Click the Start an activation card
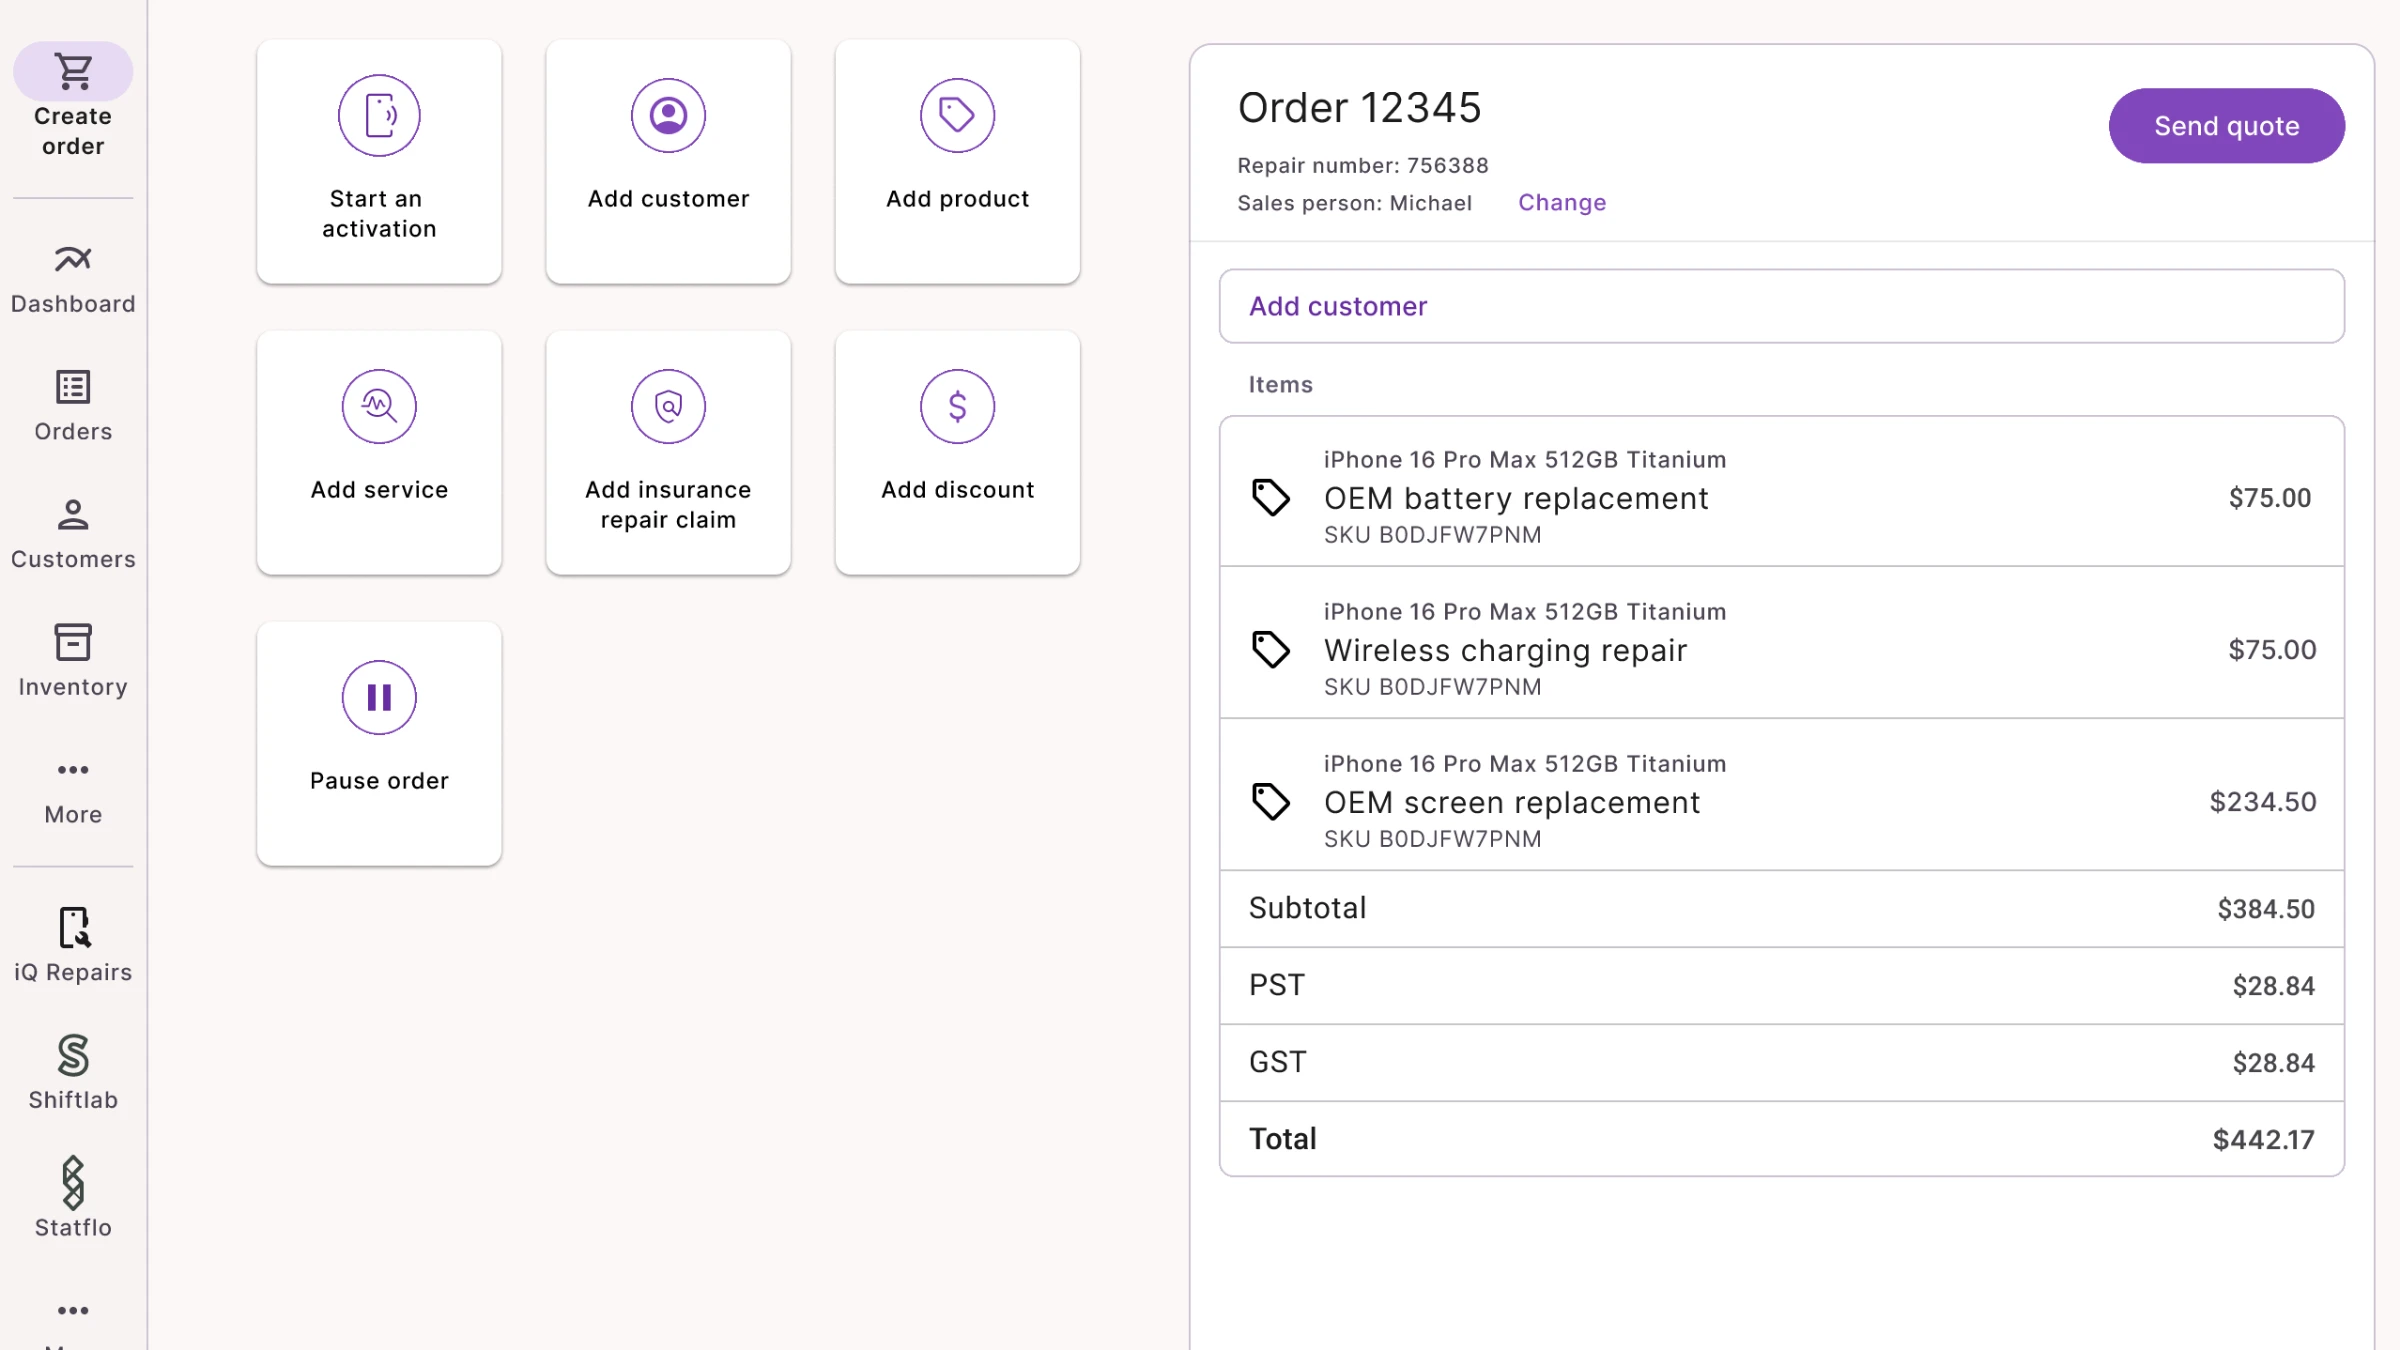 (379, 162)
